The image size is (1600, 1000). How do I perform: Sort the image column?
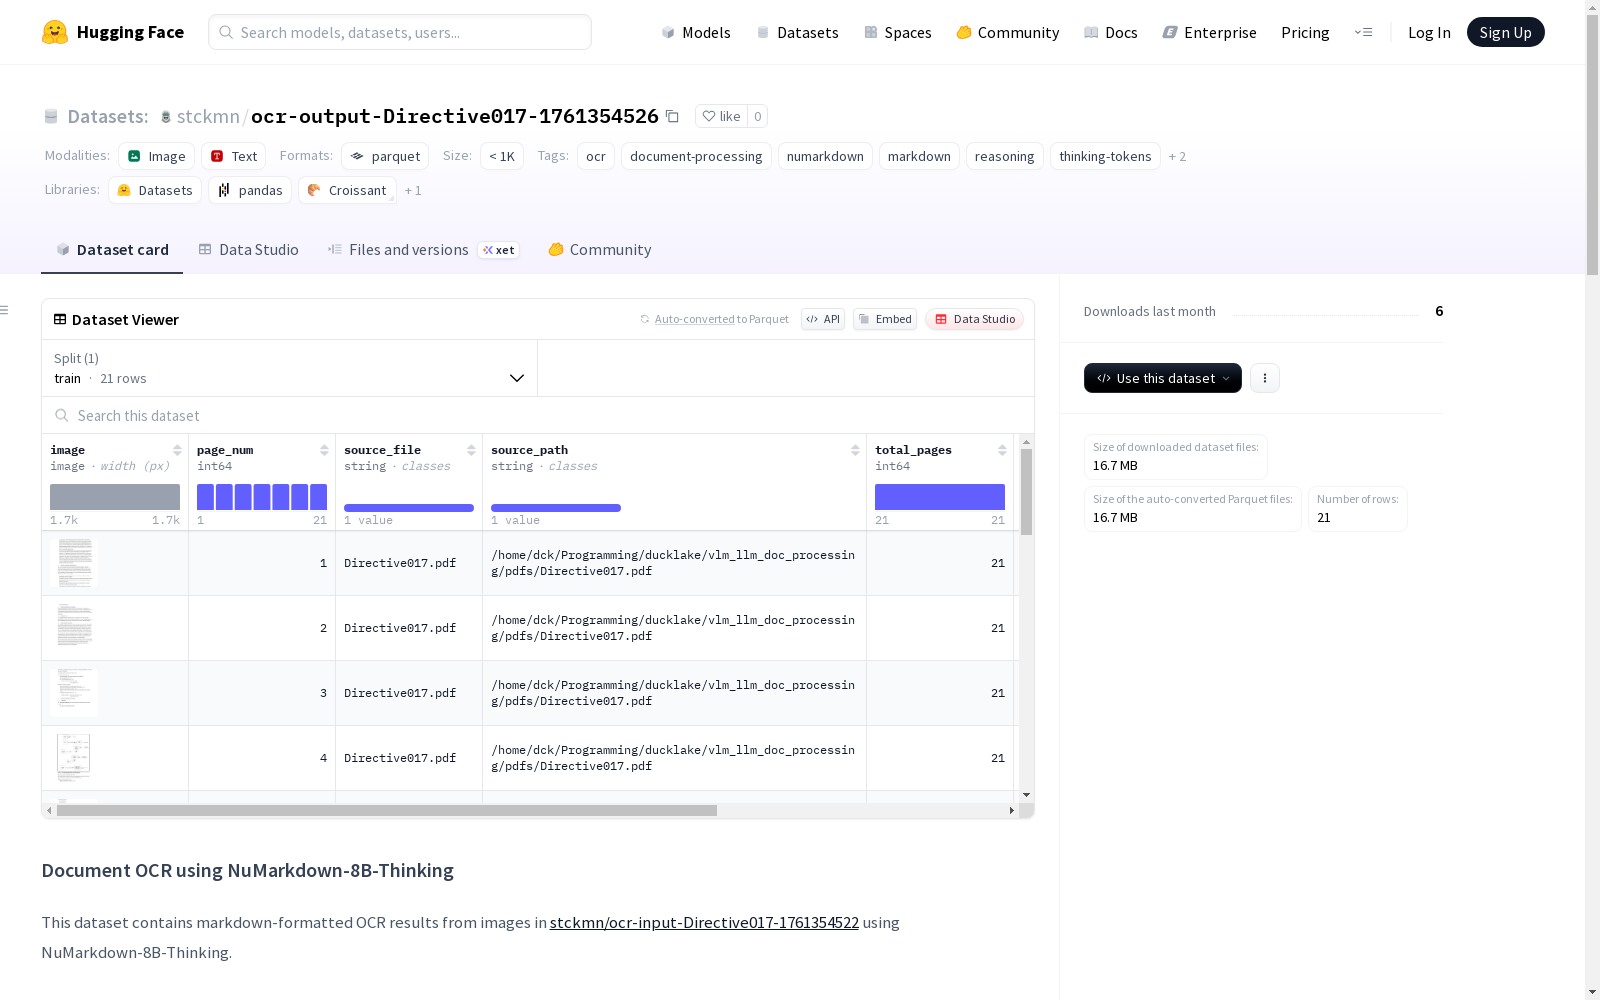click(177, 450)
